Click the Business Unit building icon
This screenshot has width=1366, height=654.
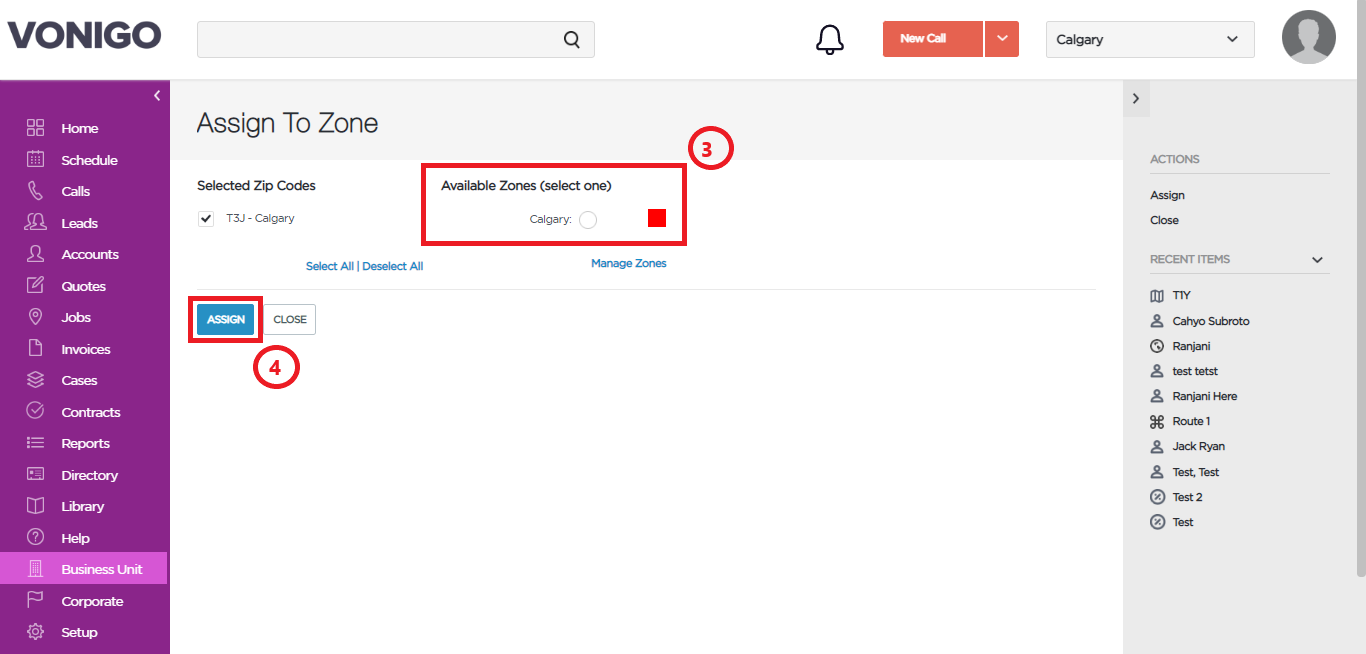(x=36, y=569)
